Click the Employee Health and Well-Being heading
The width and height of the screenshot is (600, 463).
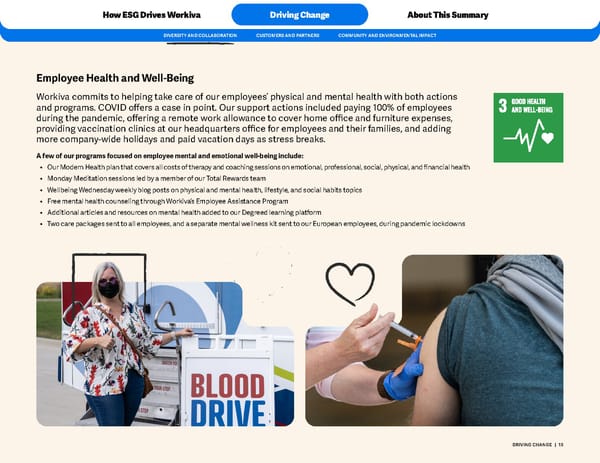pyautogui.click(x=115, y=78)
